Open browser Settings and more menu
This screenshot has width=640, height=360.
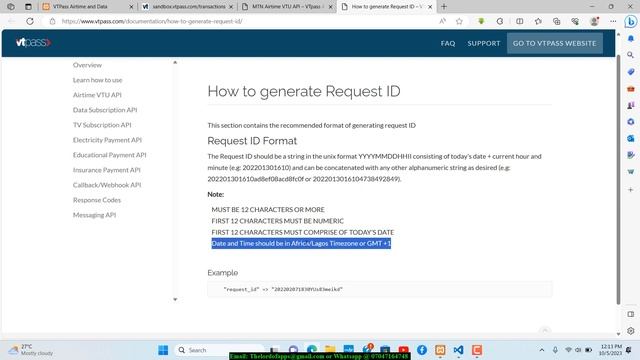point(613,21)
